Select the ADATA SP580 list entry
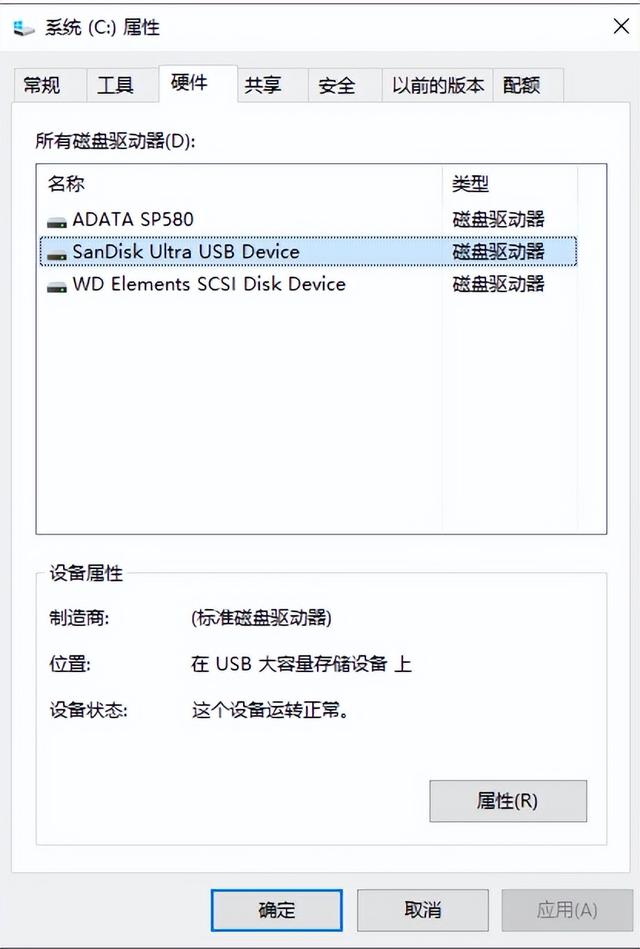 pyautogui.click(x=130, y=219)
